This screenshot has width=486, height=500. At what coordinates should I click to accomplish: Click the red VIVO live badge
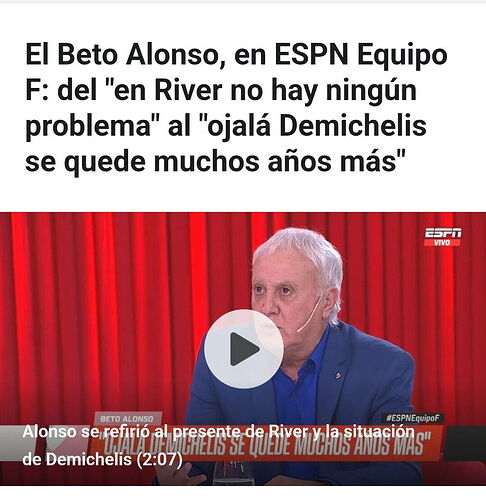442,243
